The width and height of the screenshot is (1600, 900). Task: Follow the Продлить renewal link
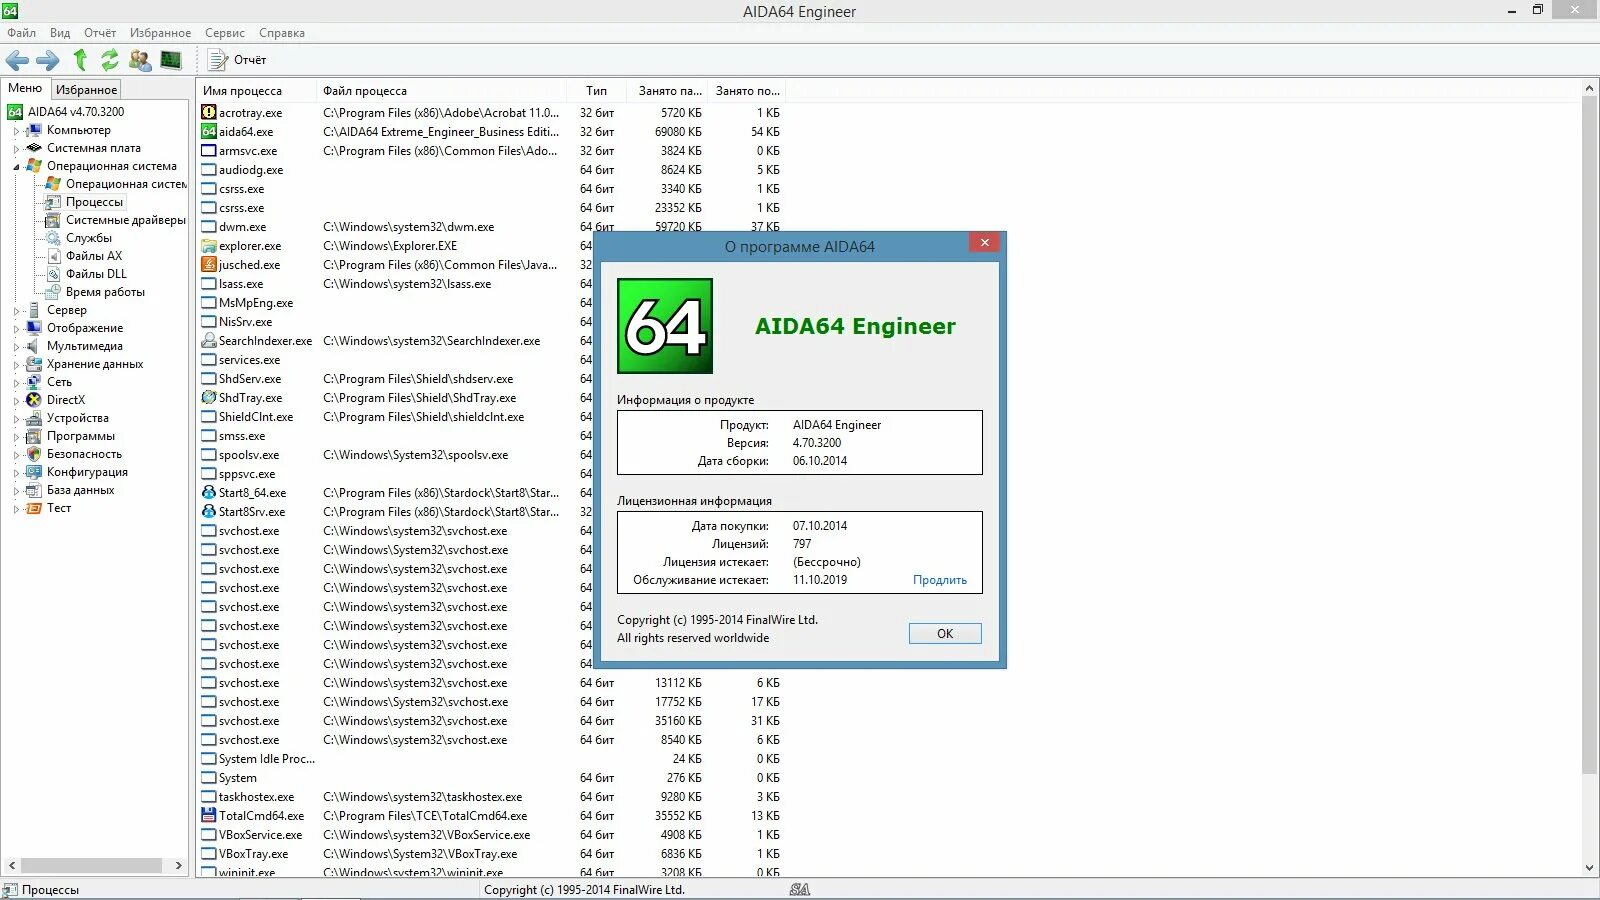[x=940, y=580]
